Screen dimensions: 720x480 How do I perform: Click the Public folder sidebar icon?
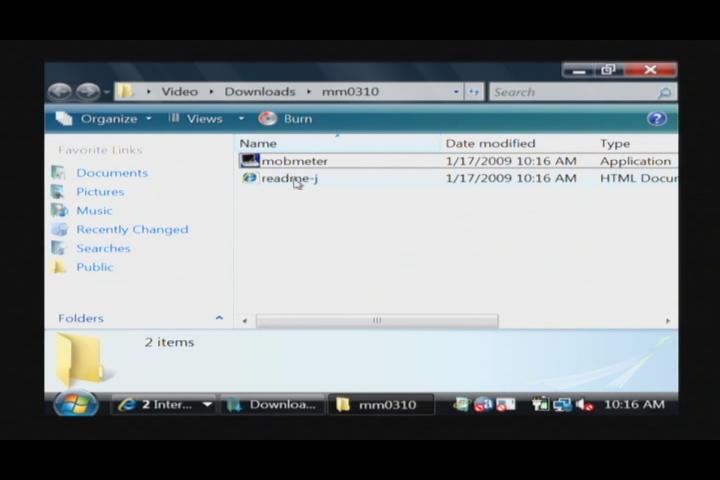point(59,267)
